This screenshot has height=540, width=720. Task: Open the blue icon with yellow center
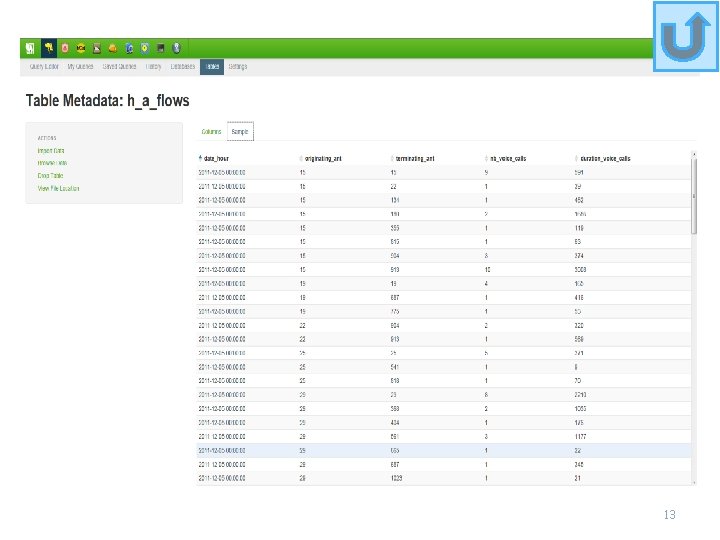coord(145,48)
